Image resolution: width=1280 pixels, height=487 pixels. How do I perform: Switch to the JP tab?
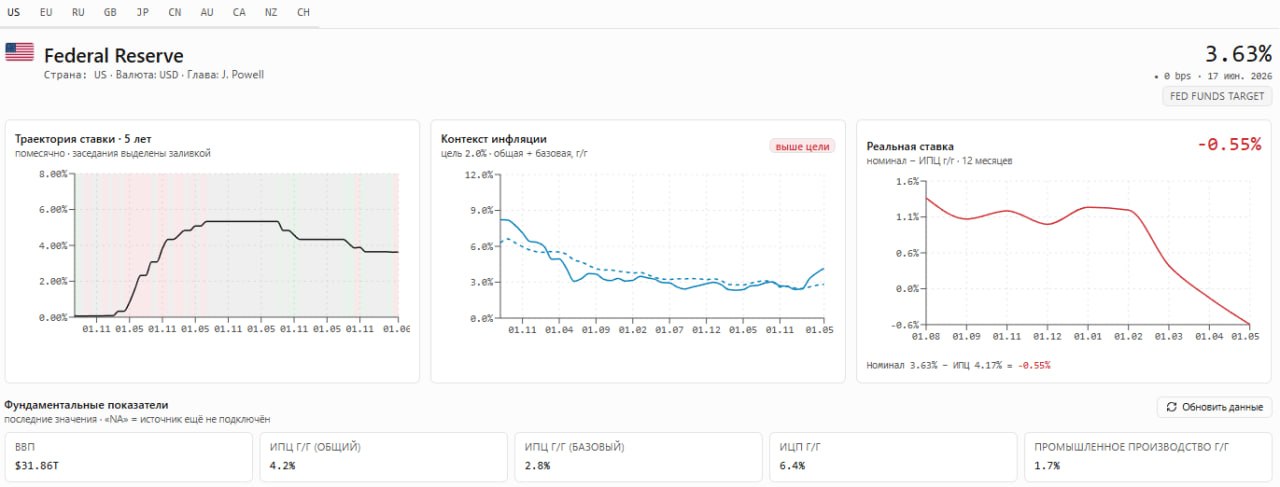[x=143, y=12]
